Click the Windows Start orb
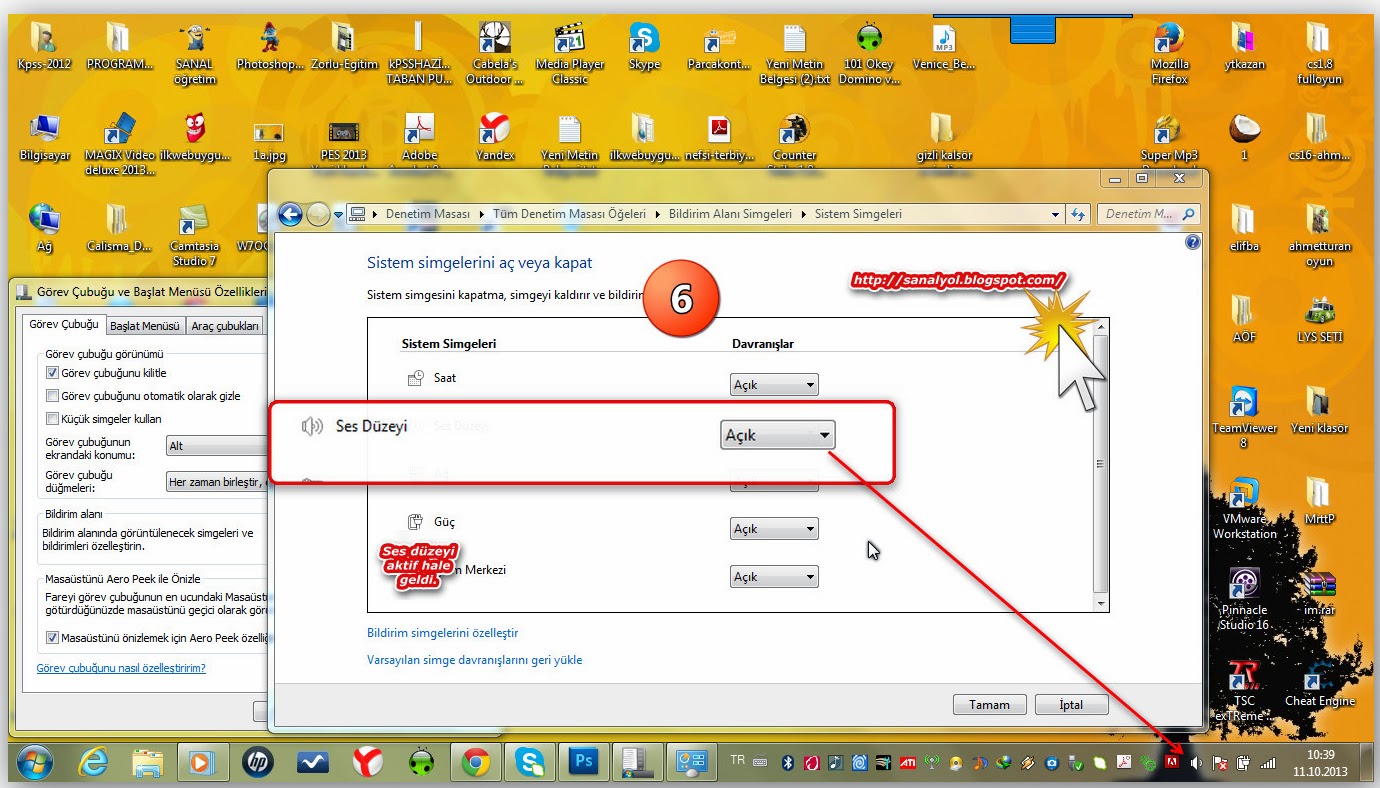This screenshot has height=788, width=1380. (35, 763)
